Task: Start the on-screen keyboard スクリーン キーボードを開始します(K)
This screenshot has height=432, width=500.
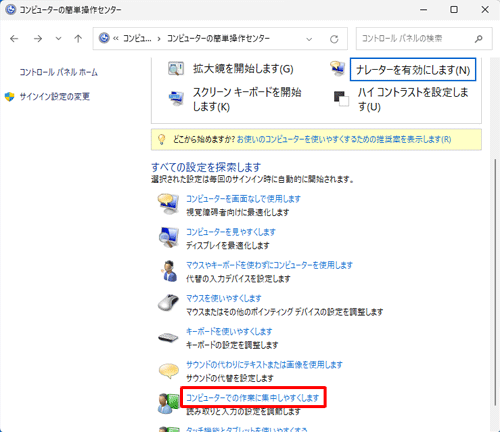Action: tap(247, 99)
